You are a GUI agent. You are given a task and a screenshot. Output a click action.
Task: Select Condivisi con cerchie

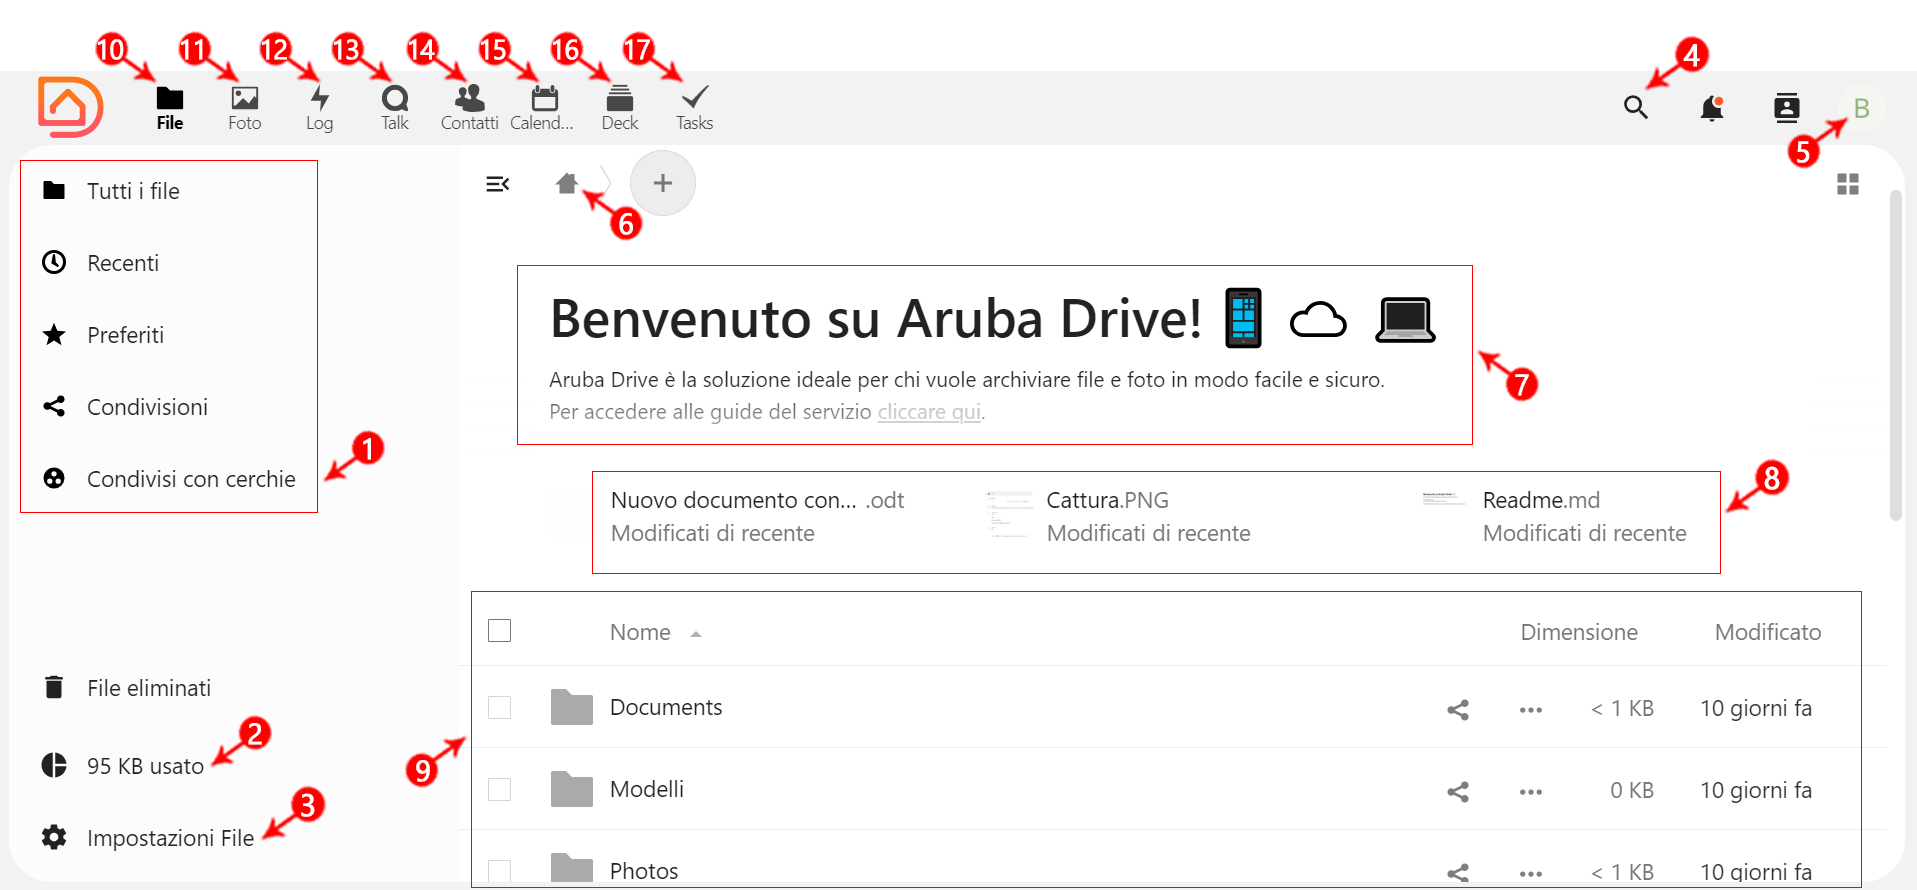tap(169, 479)
